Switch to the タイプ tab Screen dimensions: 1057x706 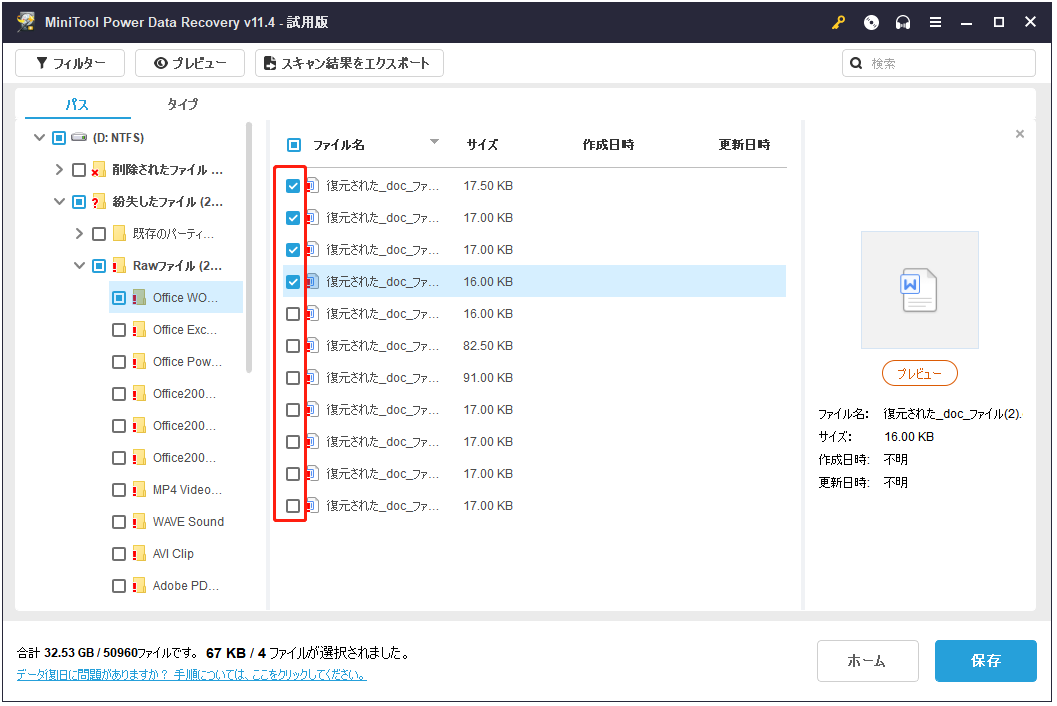183,104
